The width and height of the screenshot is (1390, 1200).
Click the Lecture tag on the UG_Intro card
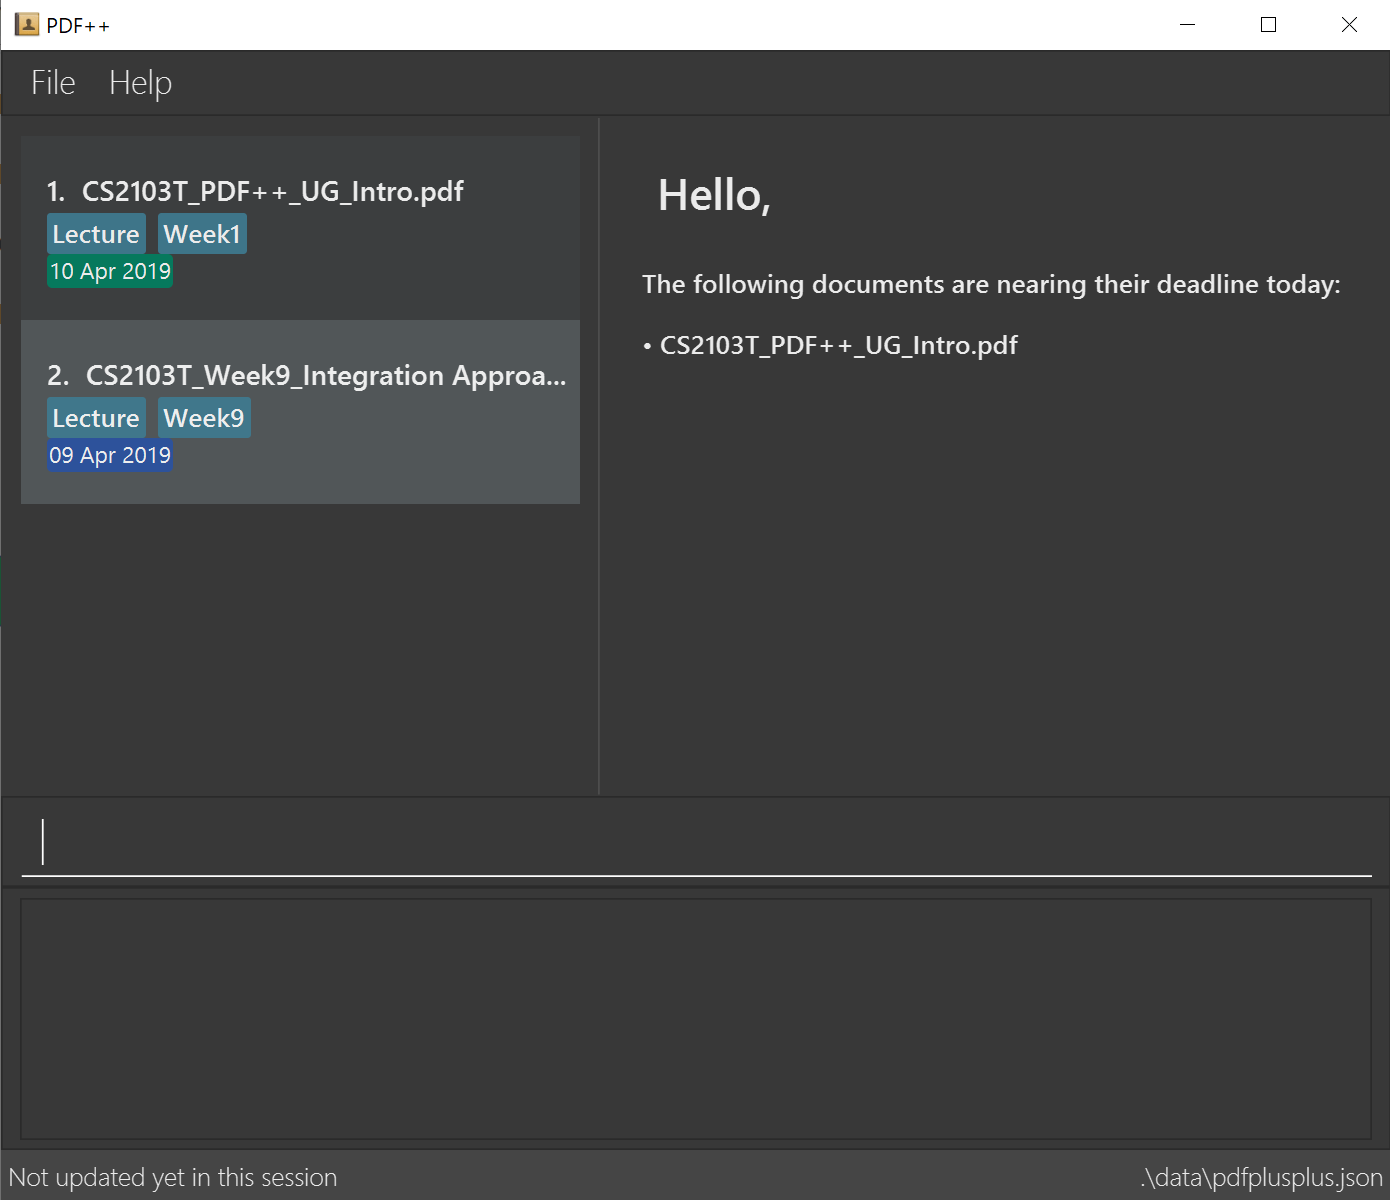tap(96, 234)
